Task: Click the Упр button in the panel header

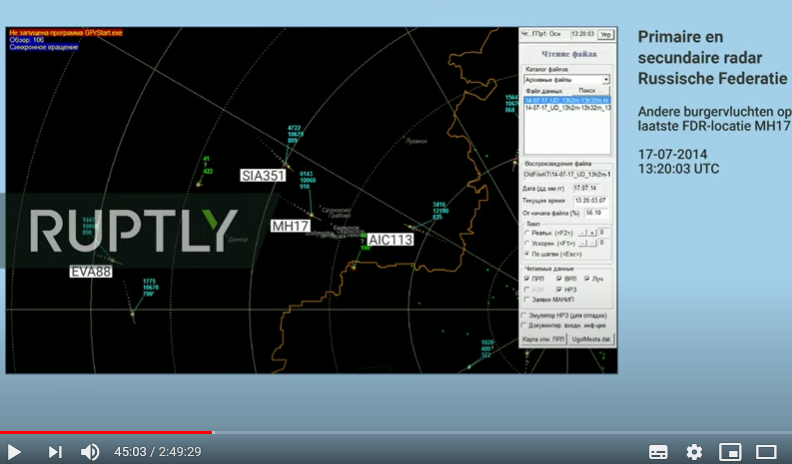Action: click(x=606, y=34)
